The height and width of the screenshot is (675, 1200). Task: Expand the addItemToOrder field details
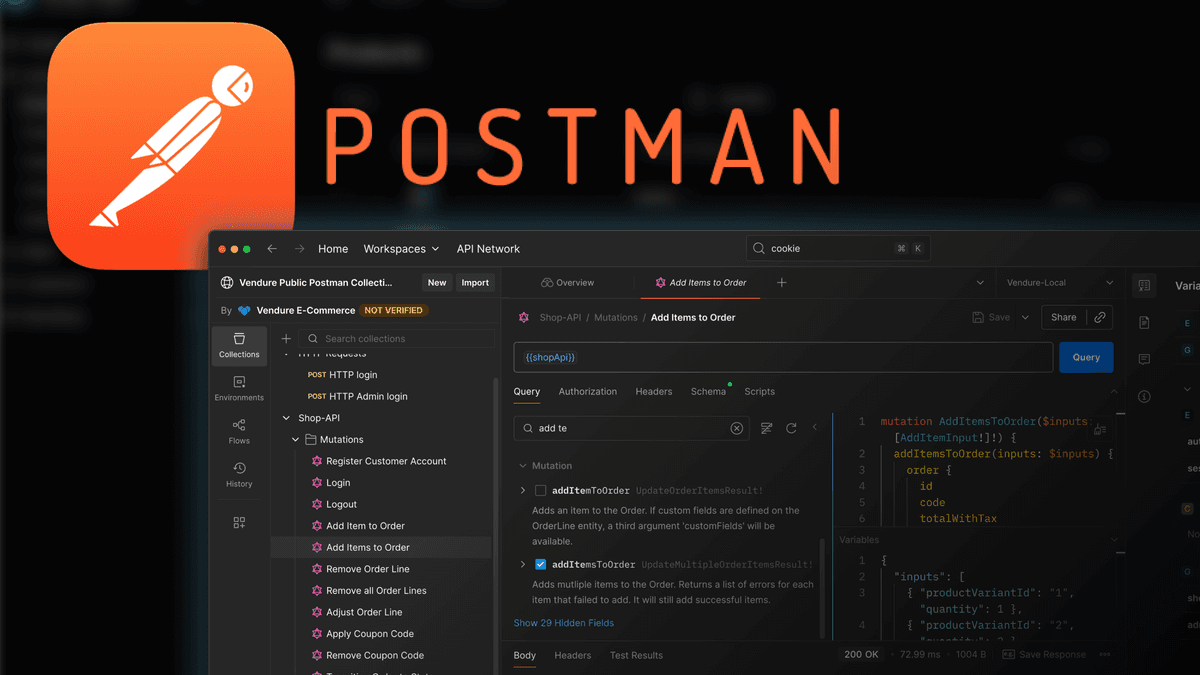pos(522,491)
